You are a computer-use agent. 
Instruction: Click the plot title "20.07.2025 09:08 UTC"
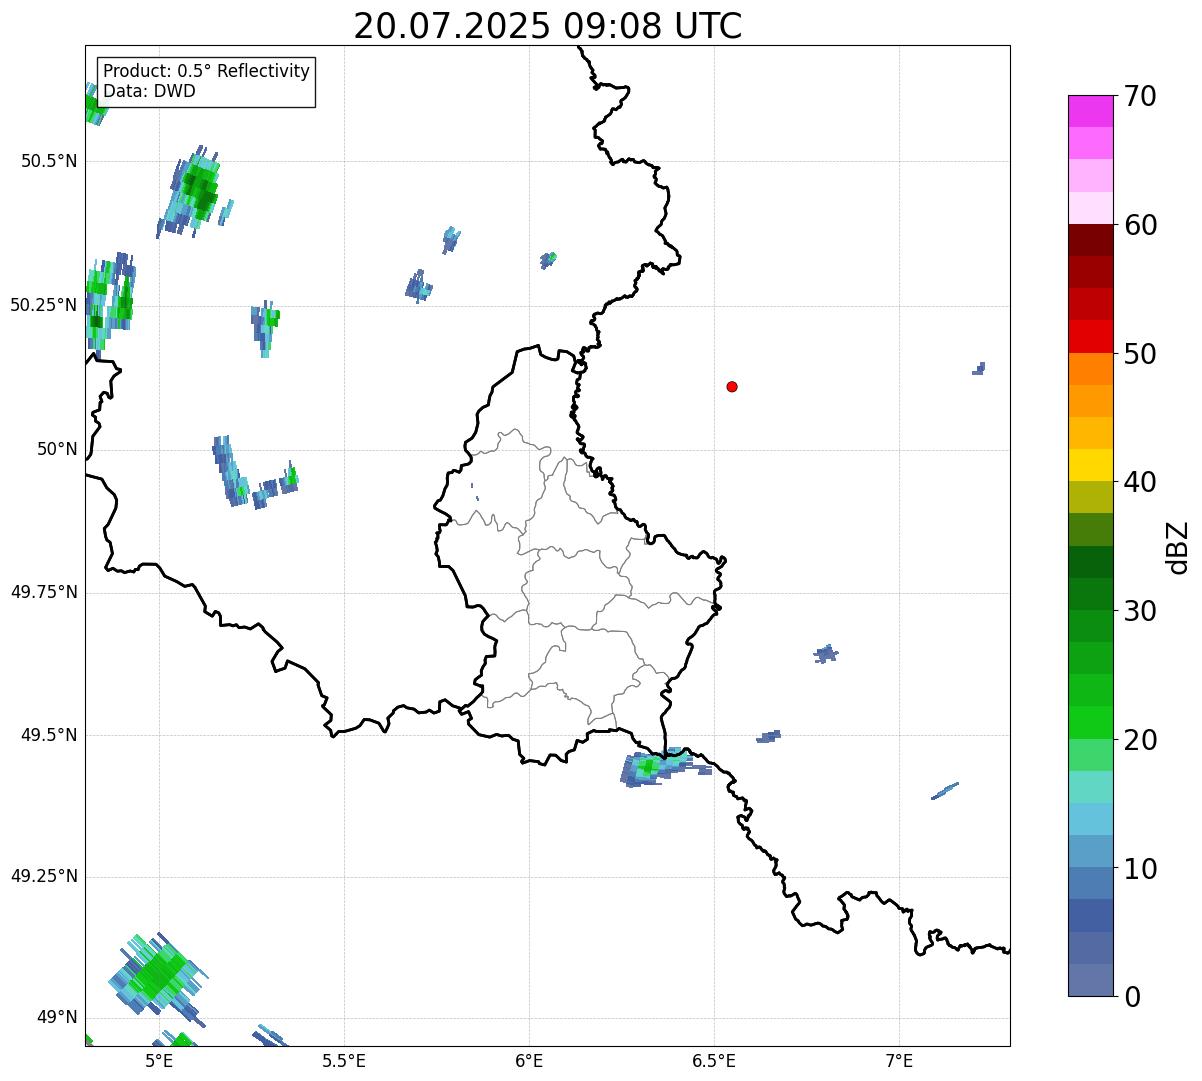coord(548,25)
